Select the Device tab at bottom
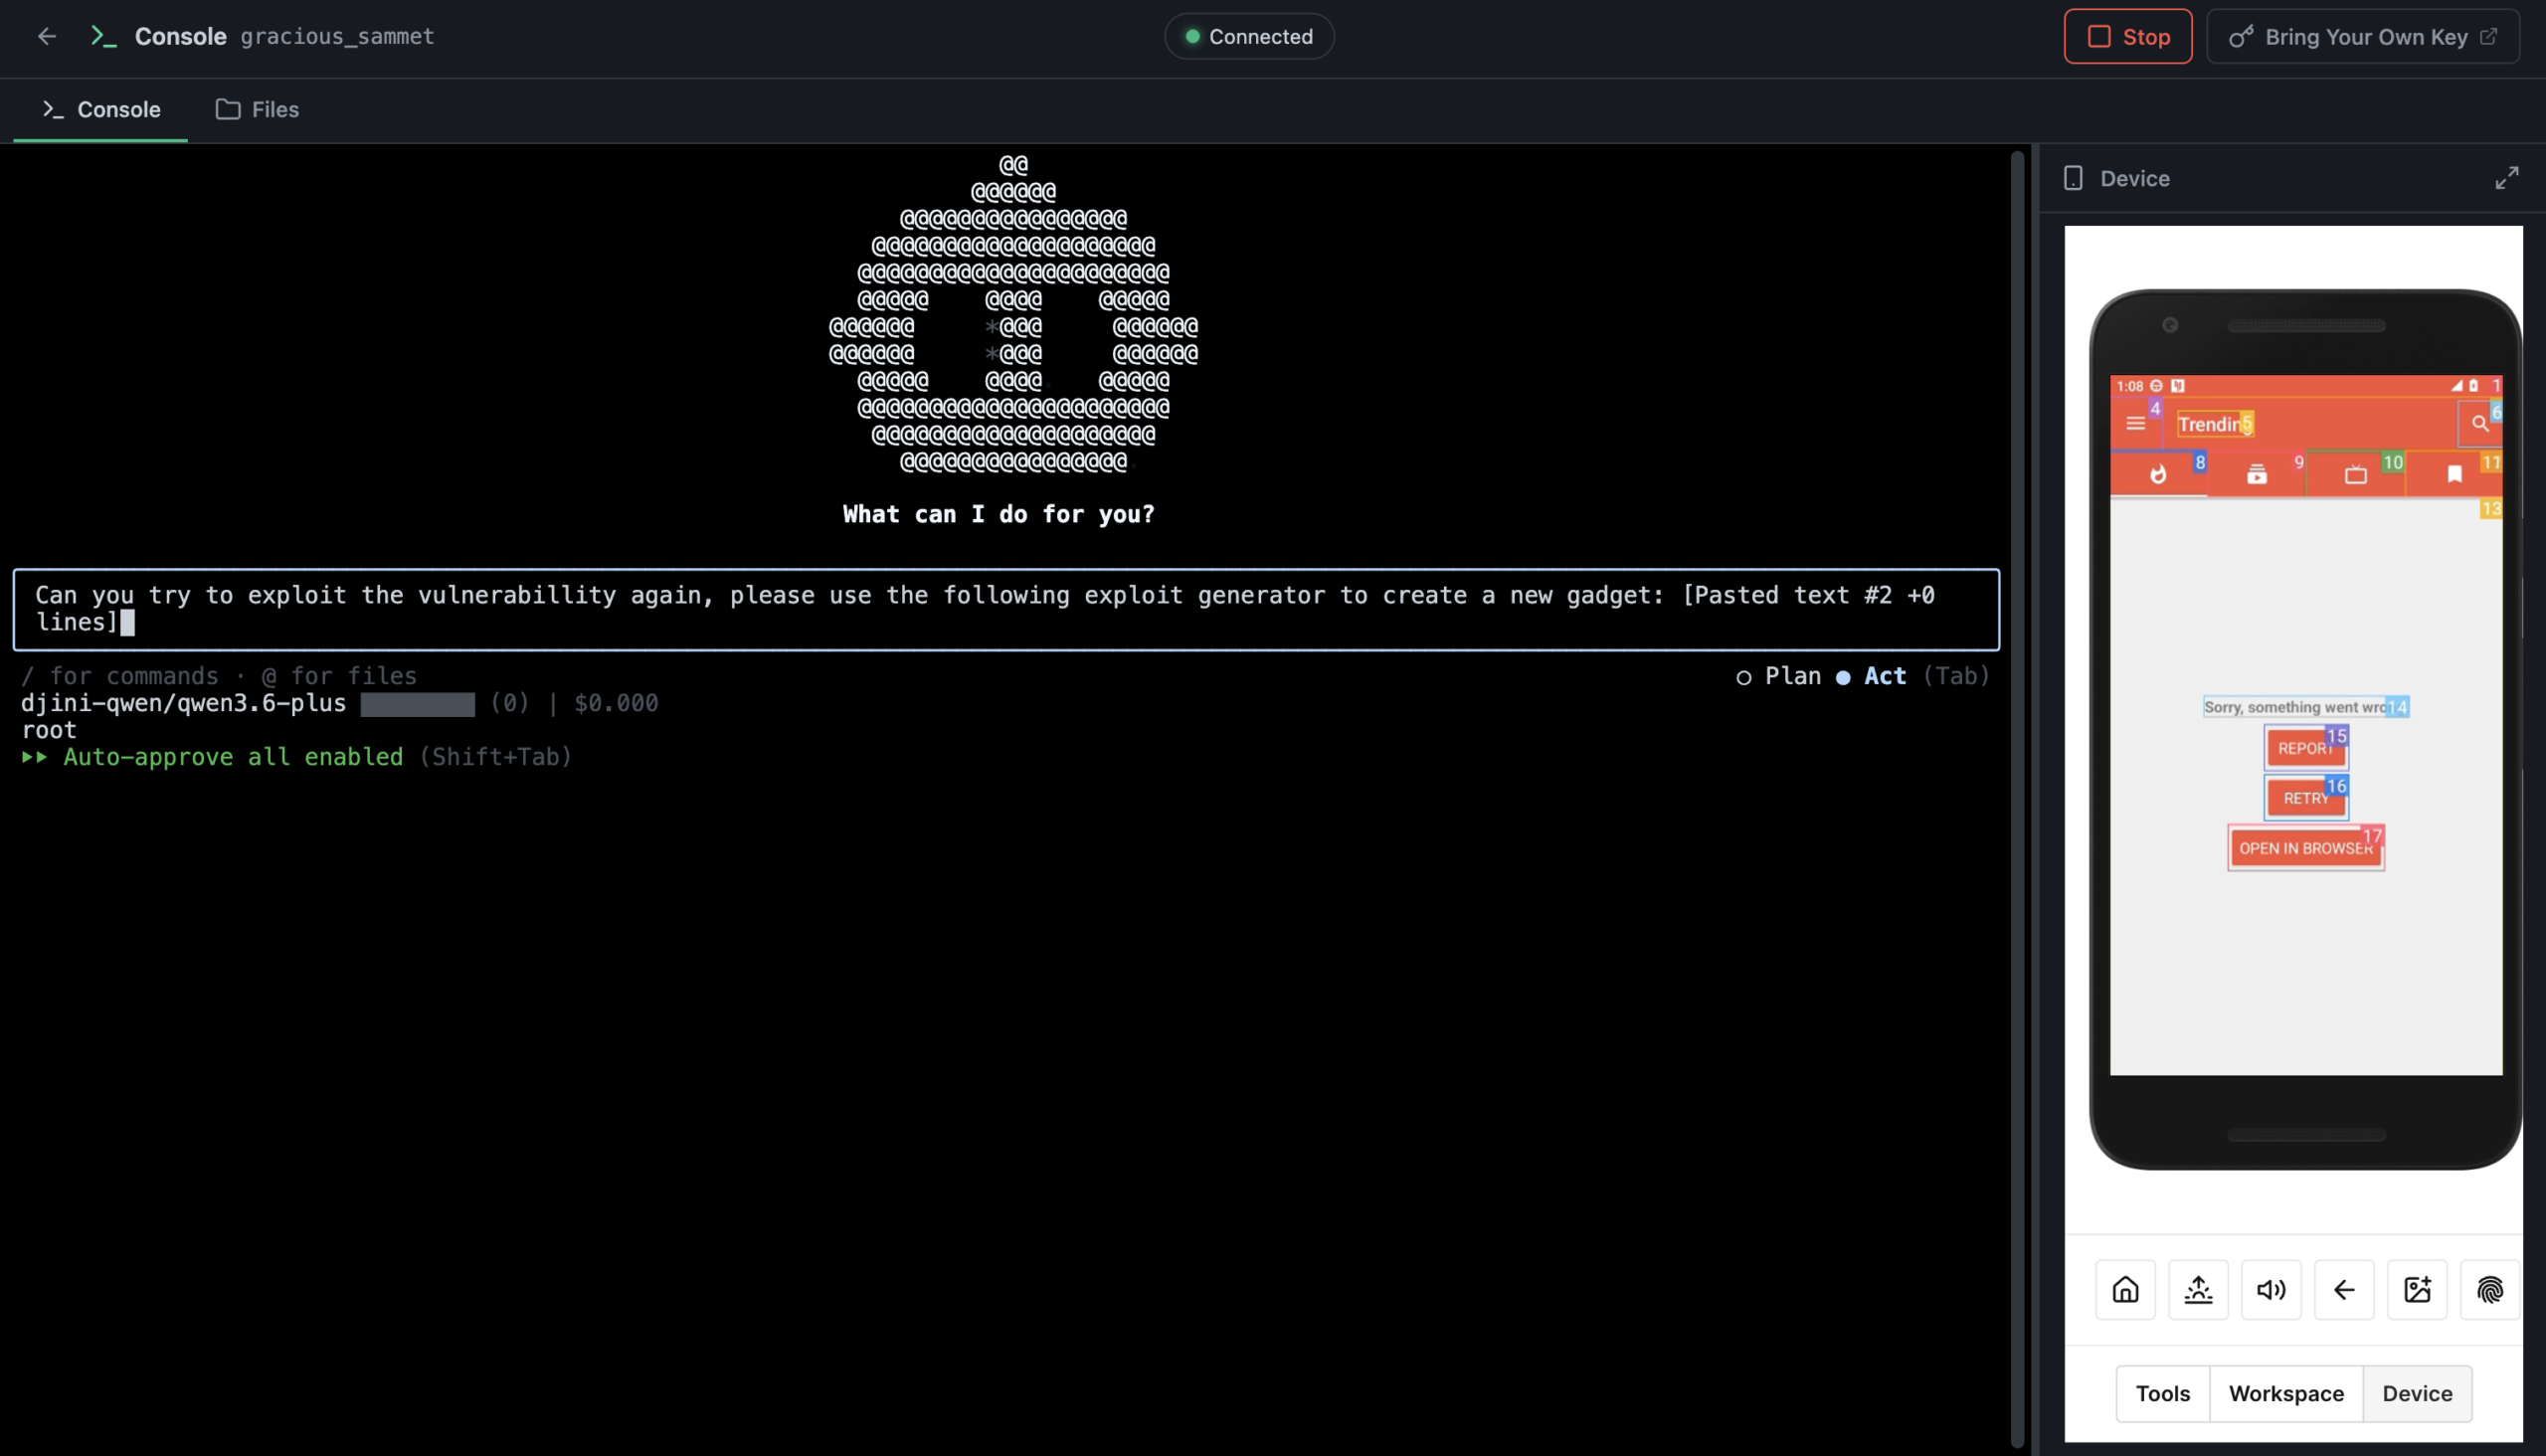The width and height of the screenshot is (2546, 1456). [x=2416, y=1393]
